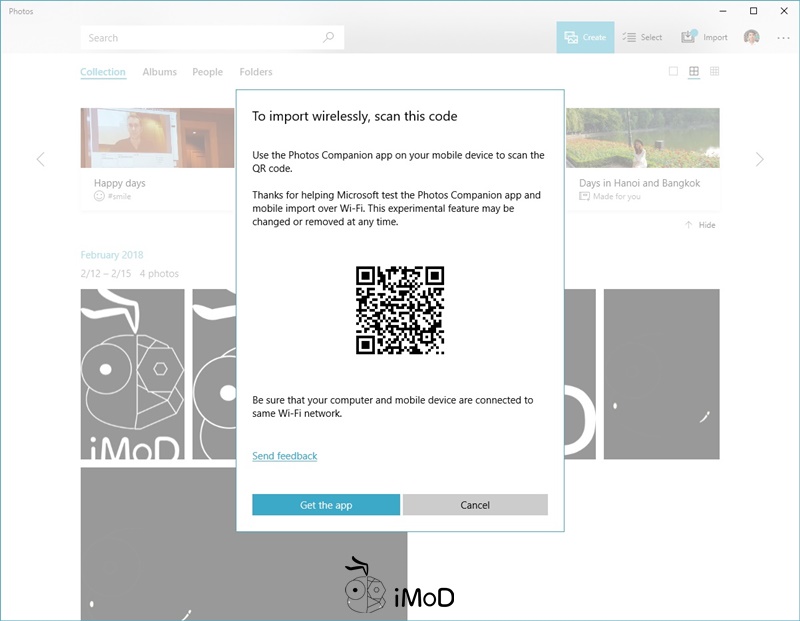The width and height of the screenshot is (800, 621).
Task: Open the Send feedback link
Action: point(284,456)
